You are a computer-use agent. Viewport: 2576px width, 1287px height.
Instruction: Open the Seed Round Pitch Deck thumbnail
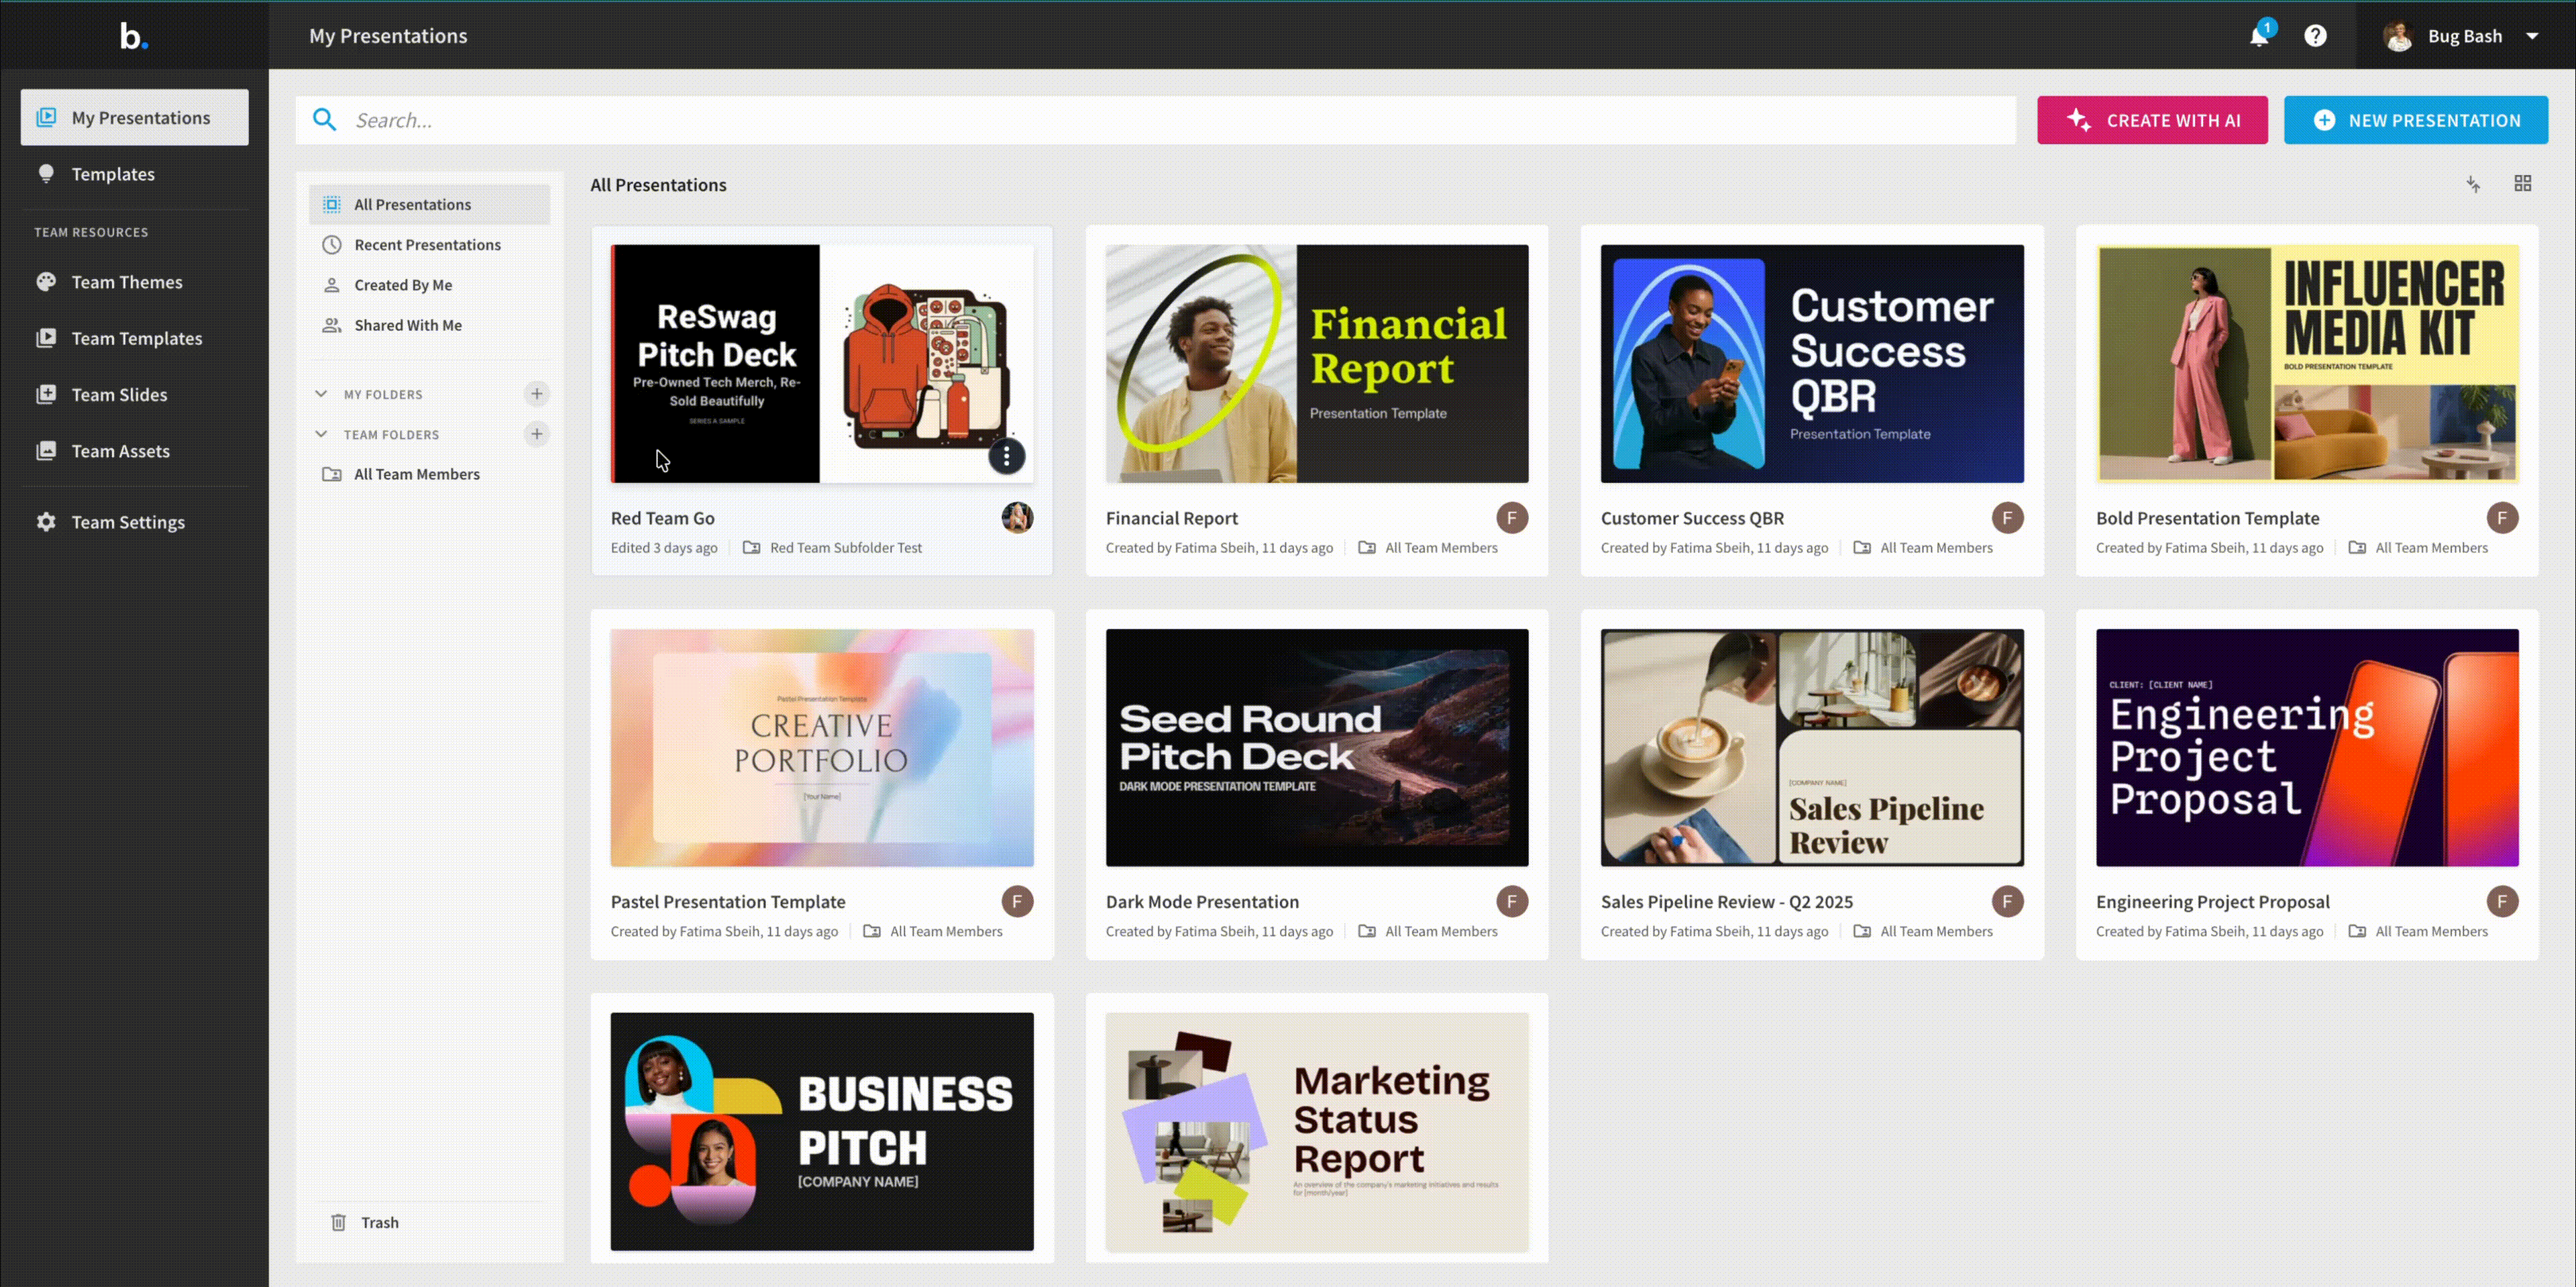click(x=1317, y=748)
